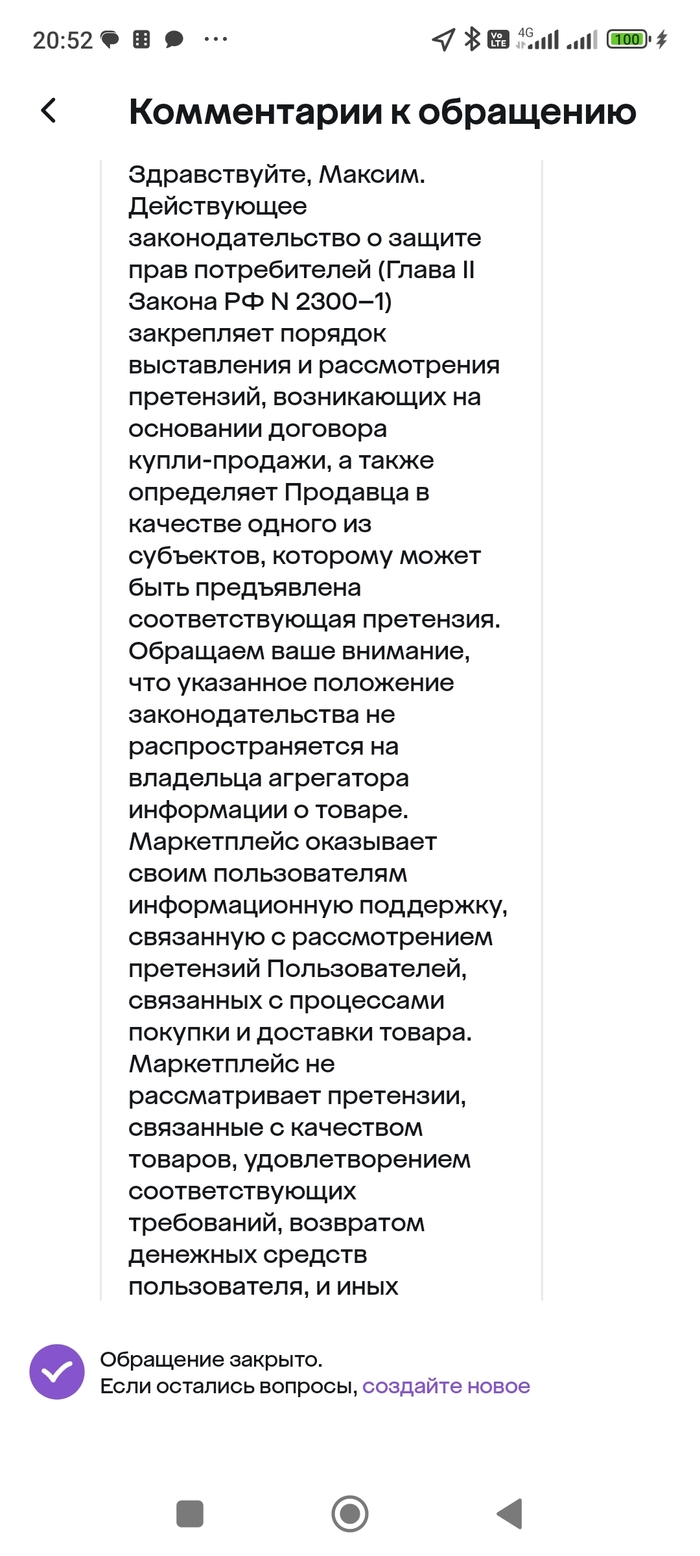
Task: Tap the single speech bubble notification icon
Action: point(174,40)
